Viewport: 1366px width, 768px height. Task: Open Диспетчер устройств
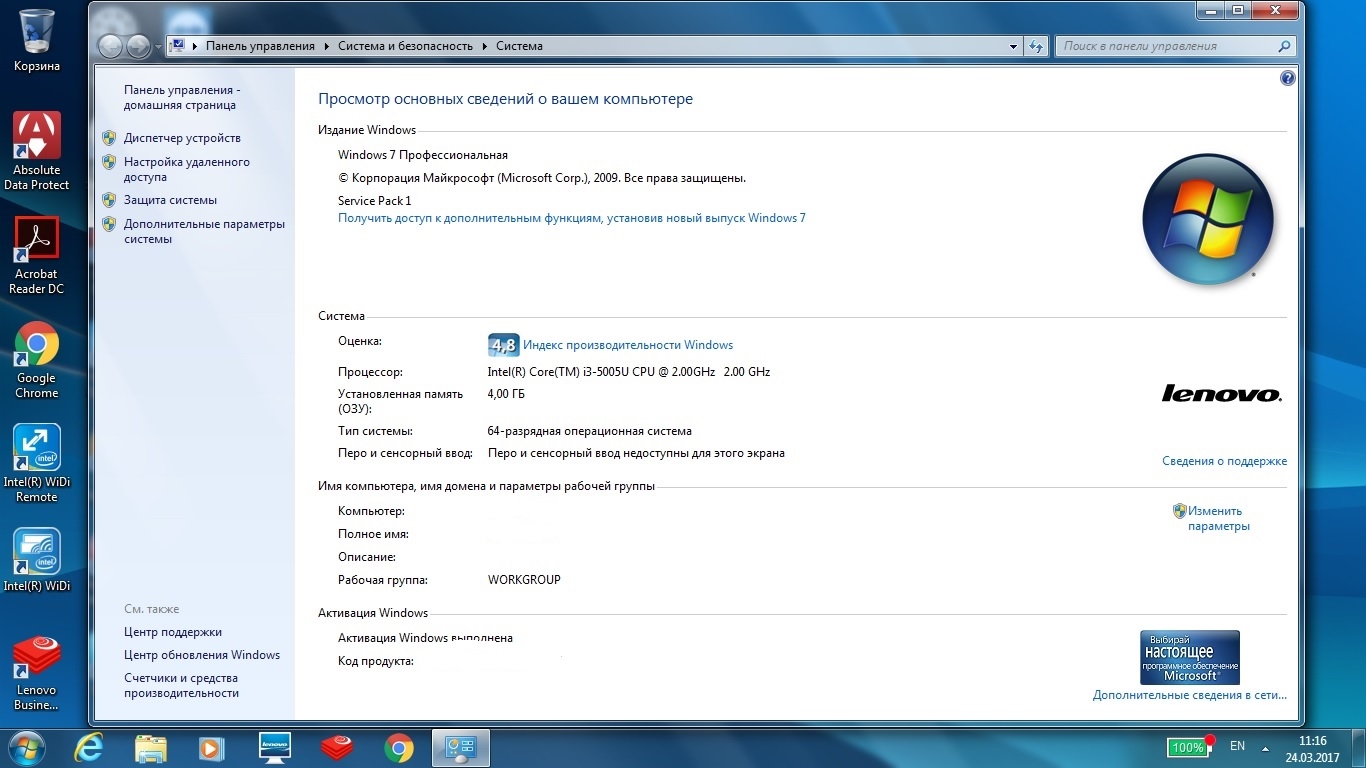click(x=182, y=138)
